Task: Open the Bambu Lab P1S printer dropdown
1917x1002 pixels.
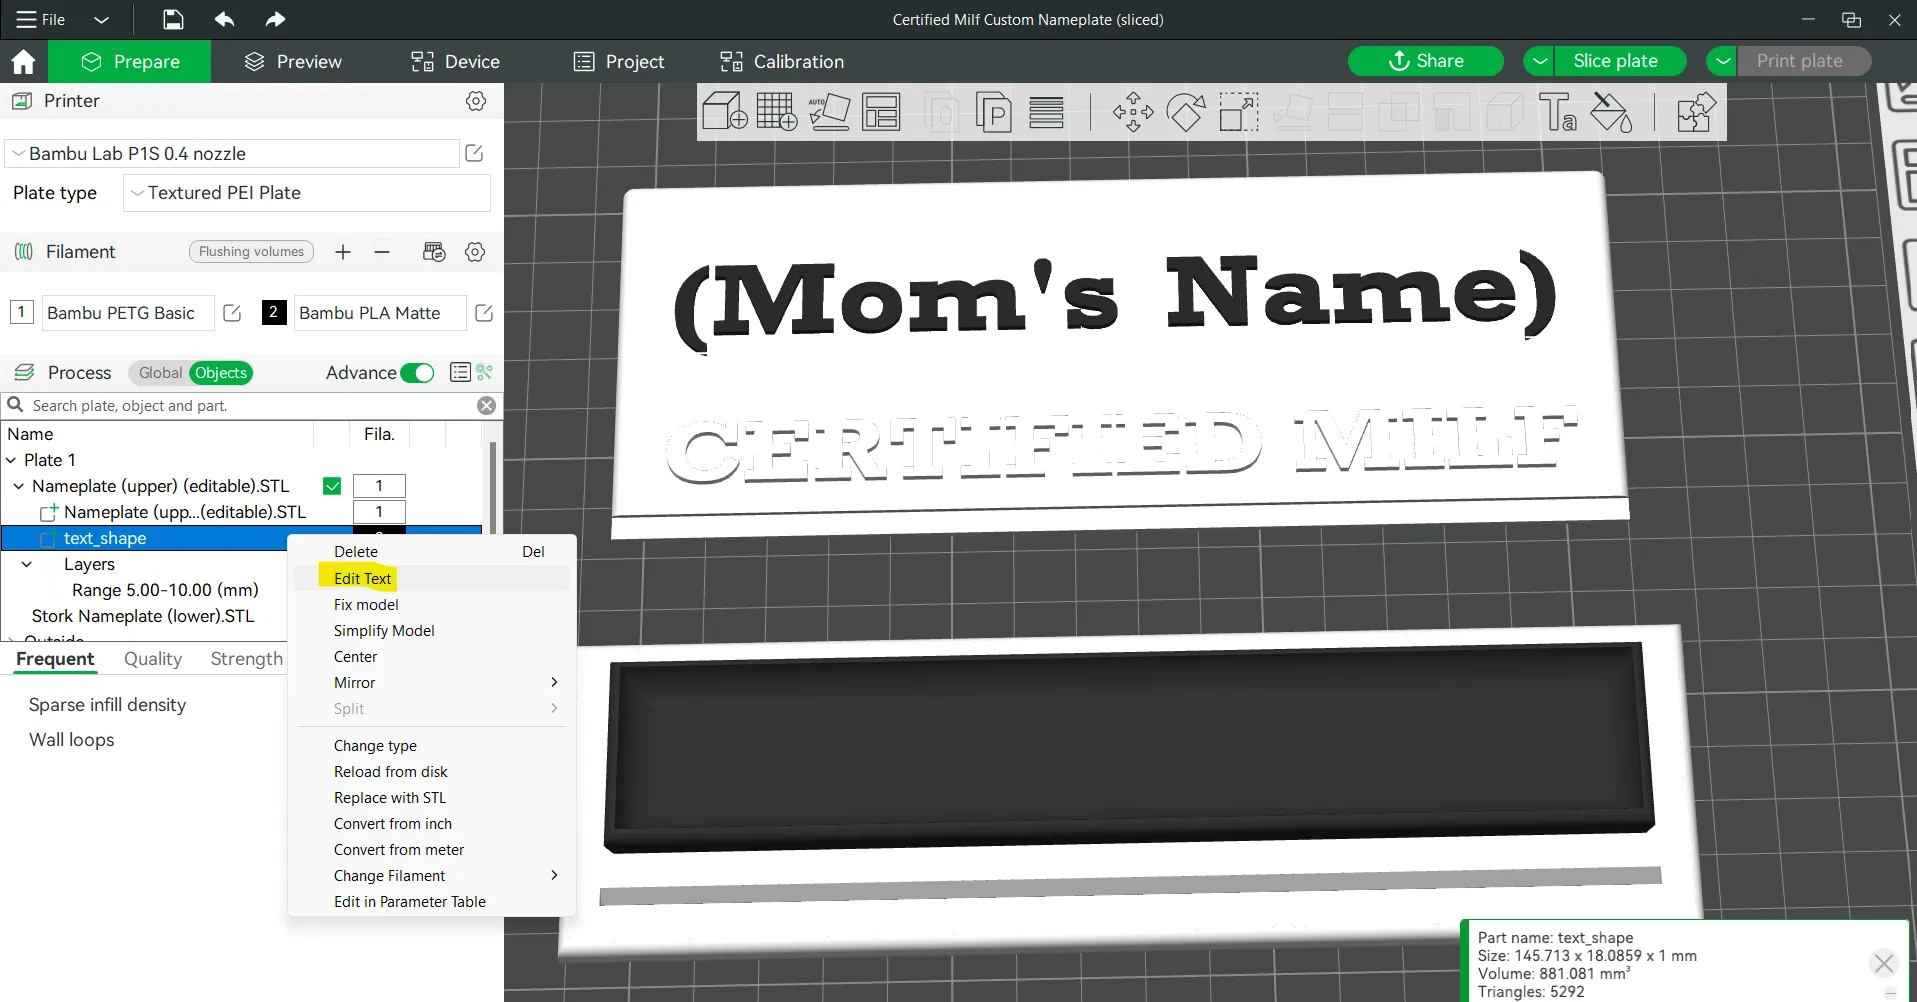Action: coord(232,154)
